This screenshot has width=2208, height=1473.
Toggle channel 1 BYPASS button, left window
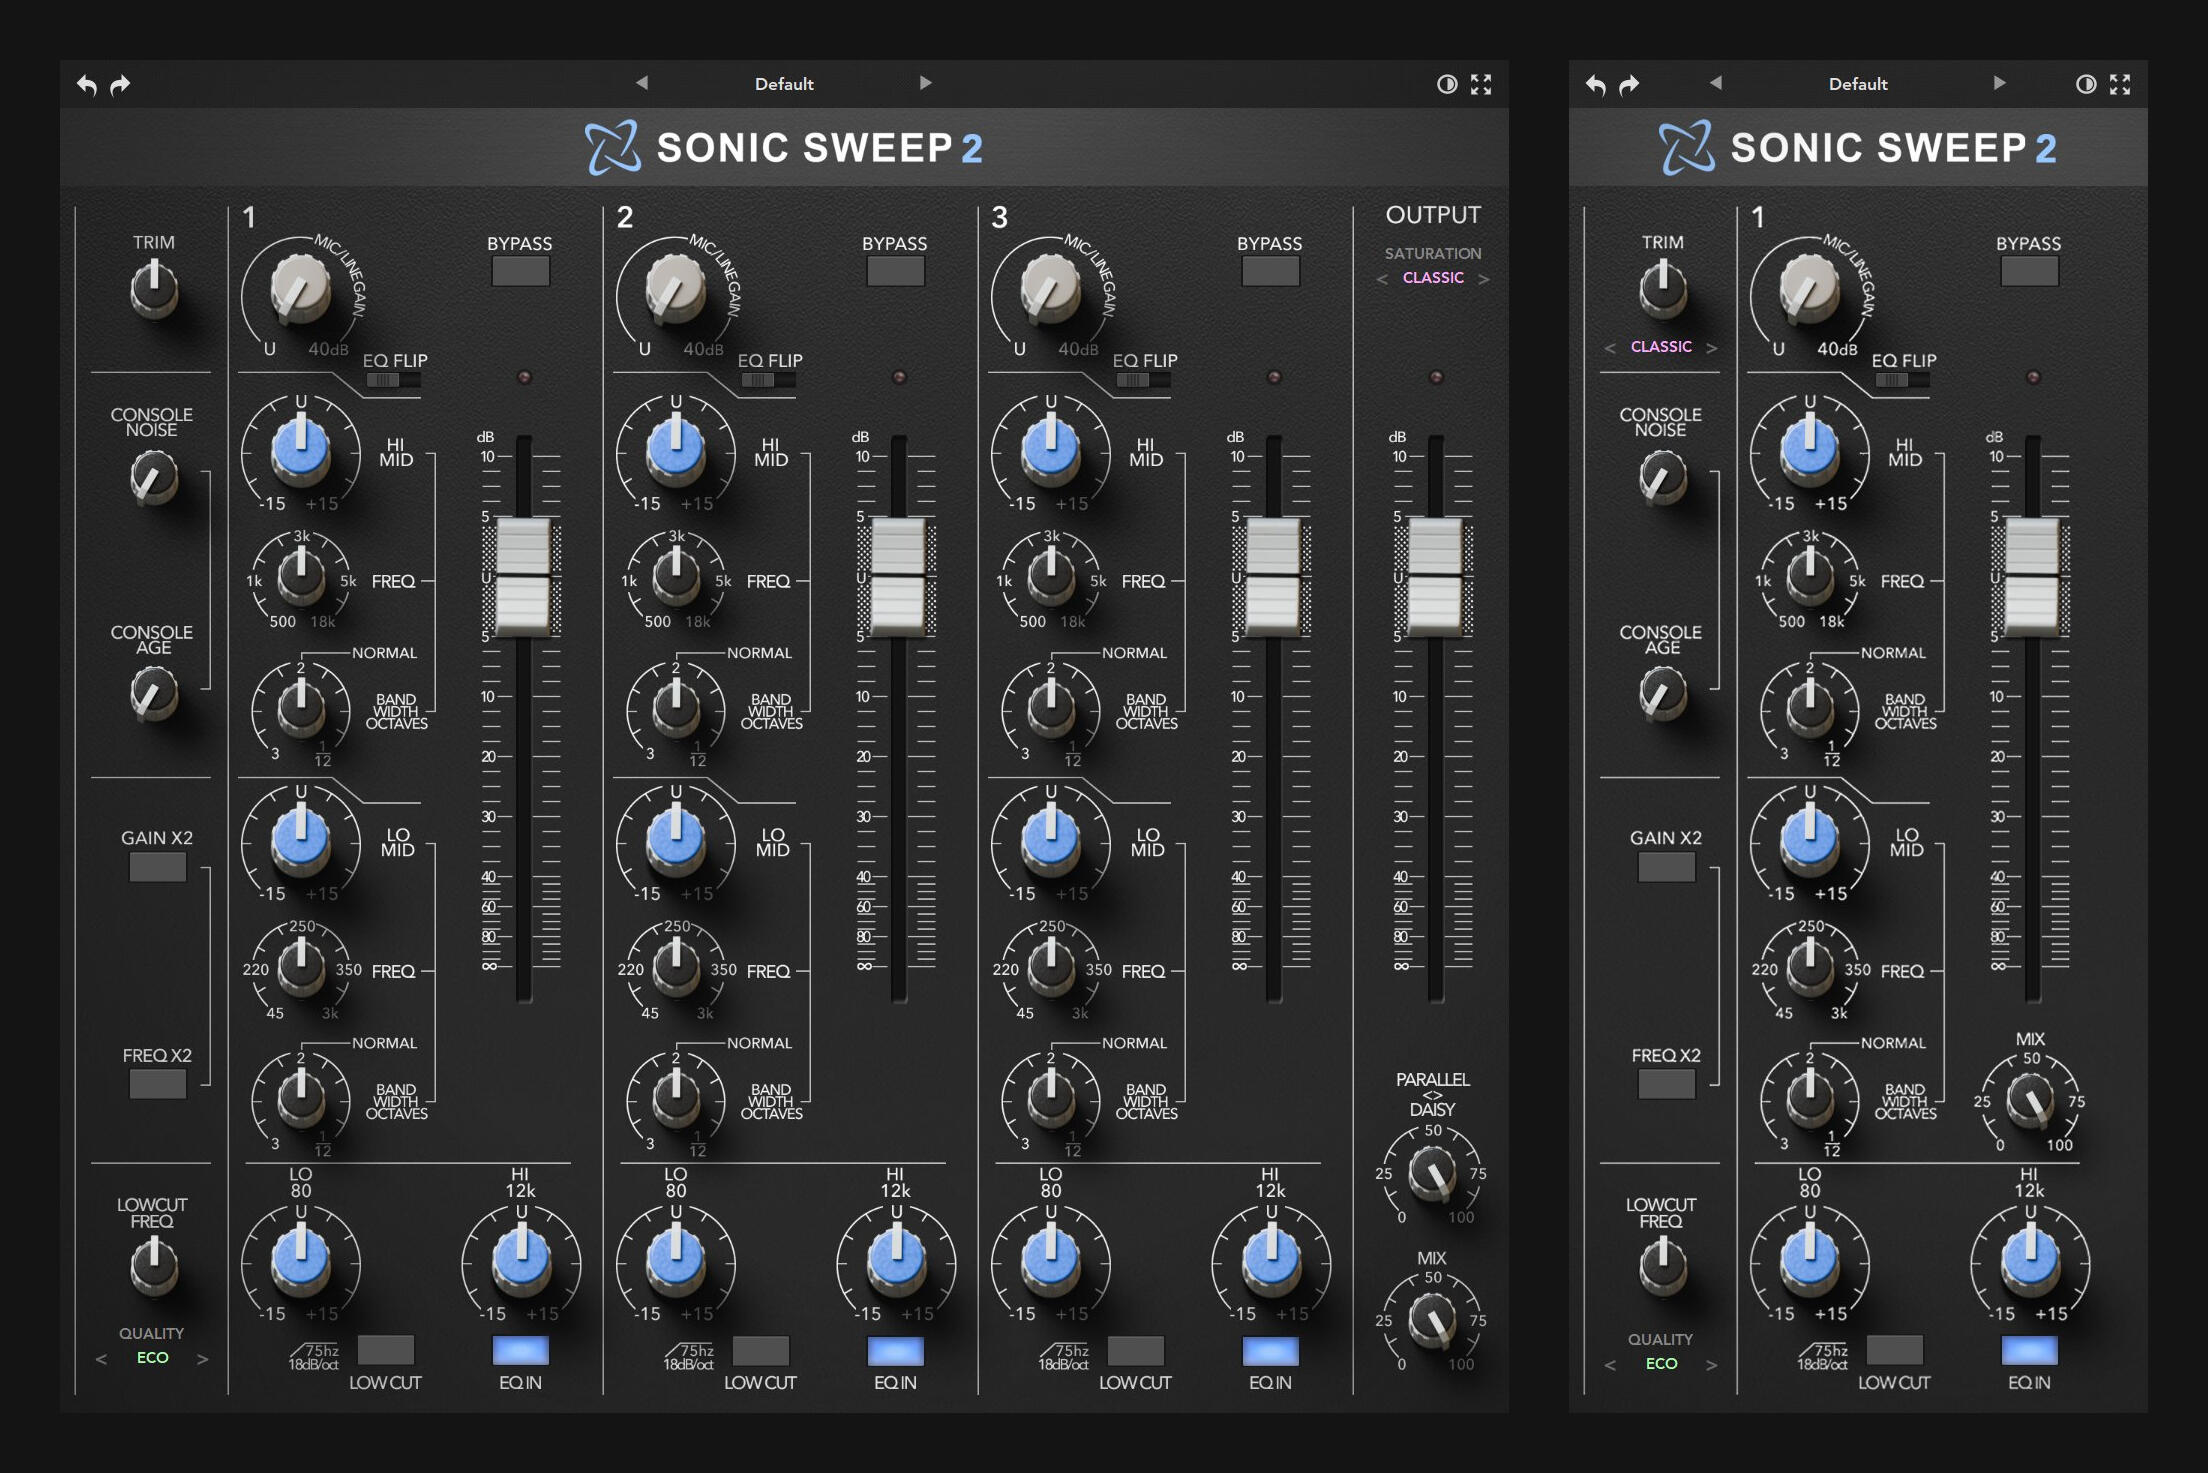pos(520,271)
